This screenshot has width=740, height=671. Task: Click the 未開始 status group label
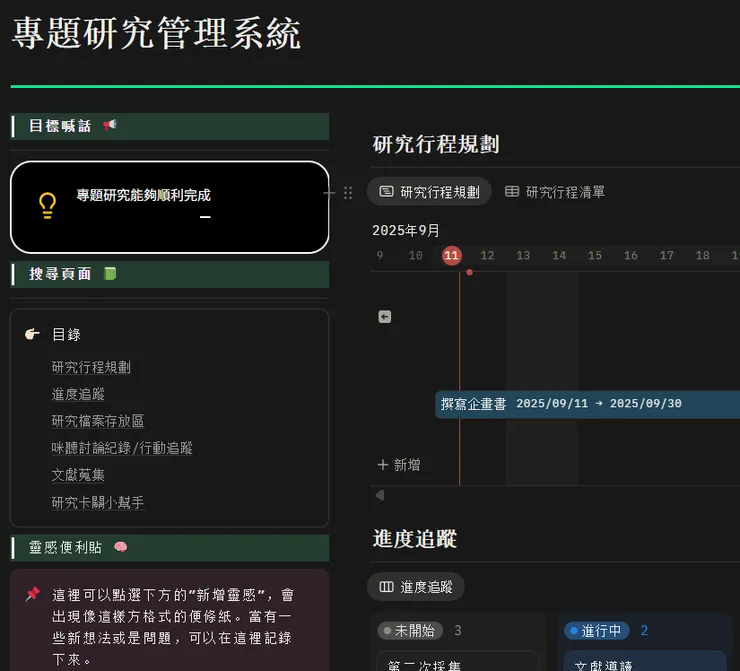coord(410,630)
